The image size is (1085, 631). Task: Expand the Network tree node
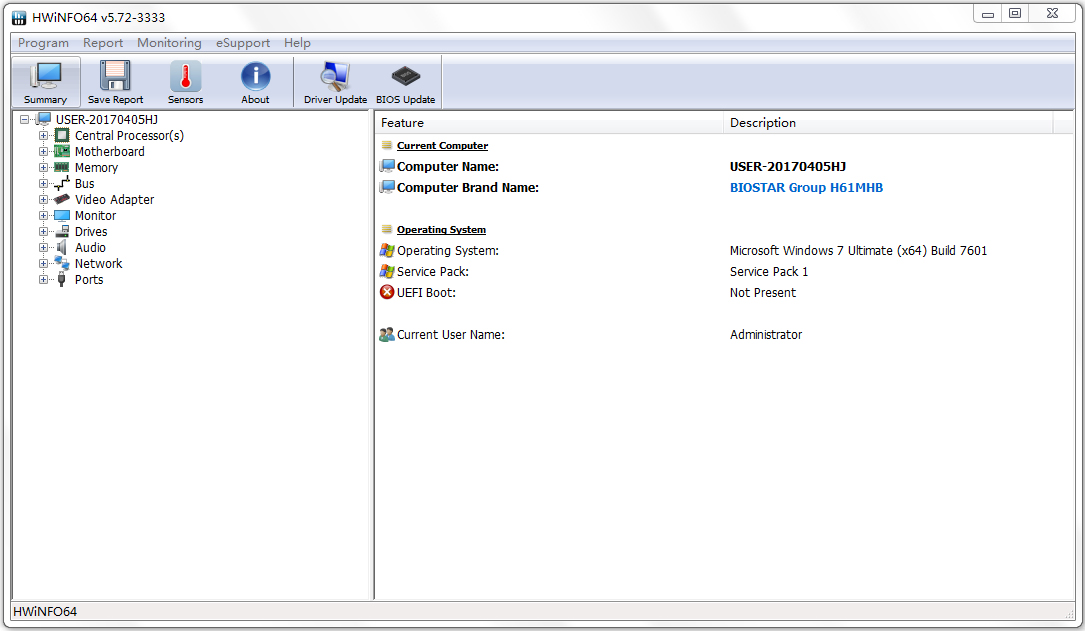click(x=43, y=264)
